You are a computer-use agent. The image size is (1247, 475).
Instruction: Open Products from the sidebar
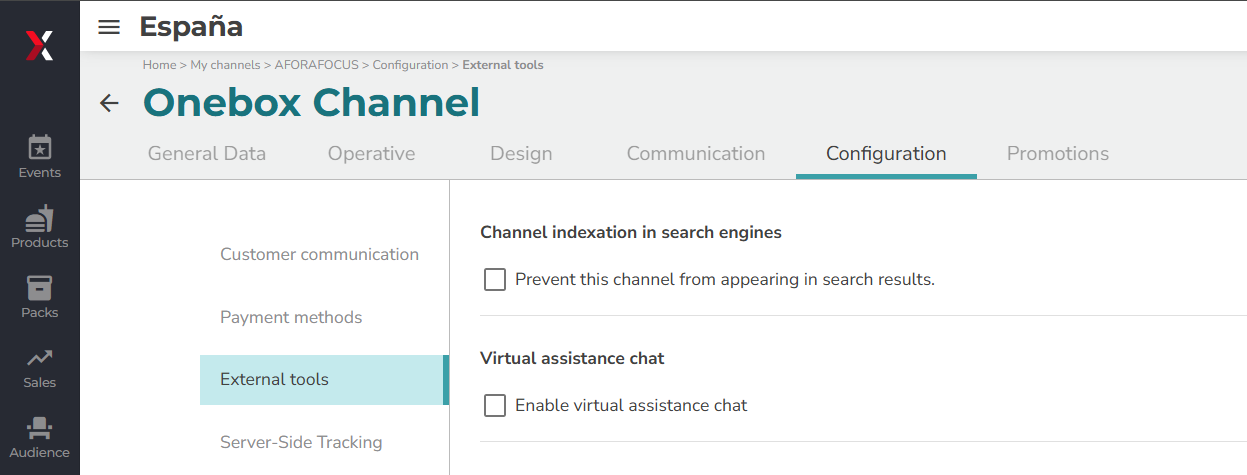(x=40, y=227)
